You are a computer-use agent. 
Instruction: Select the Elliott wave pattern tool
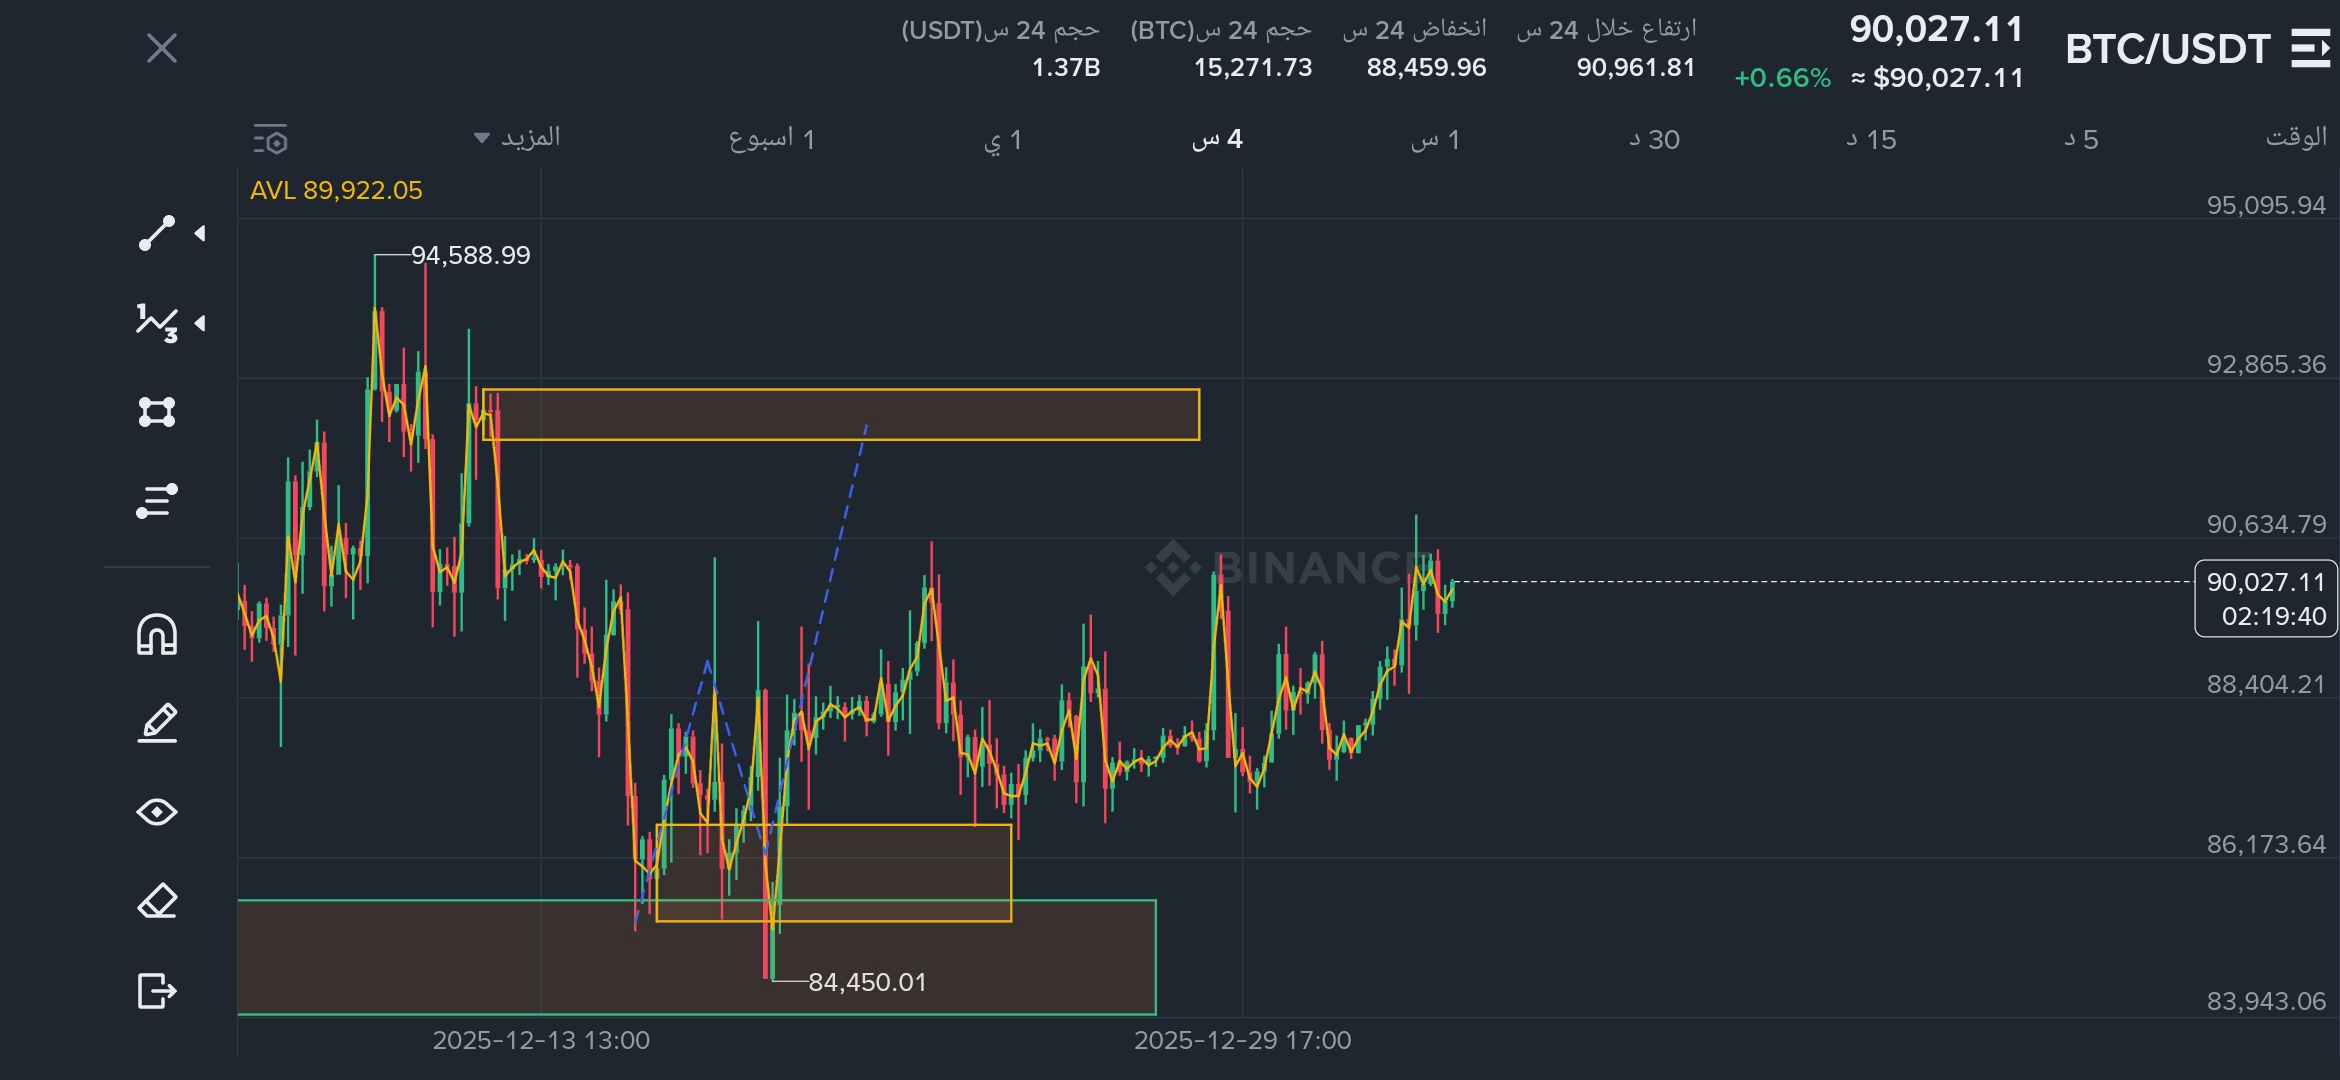coord(156,323)
